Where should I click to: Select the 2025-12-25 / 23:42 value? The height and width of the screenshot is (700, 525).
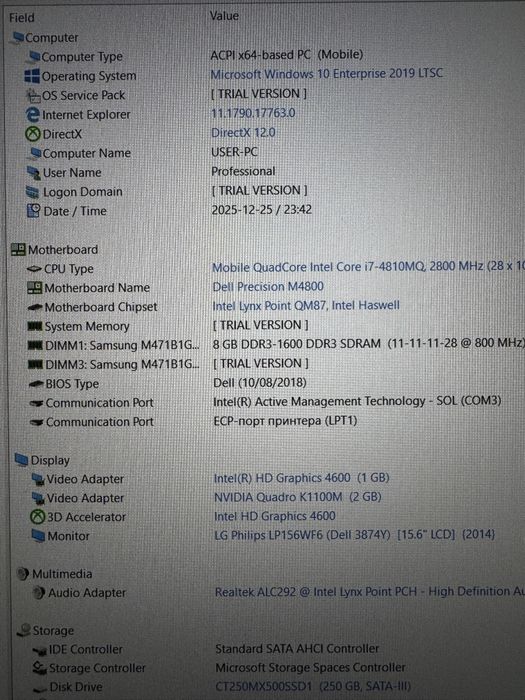pyautogui.click(x=262, y=210)
